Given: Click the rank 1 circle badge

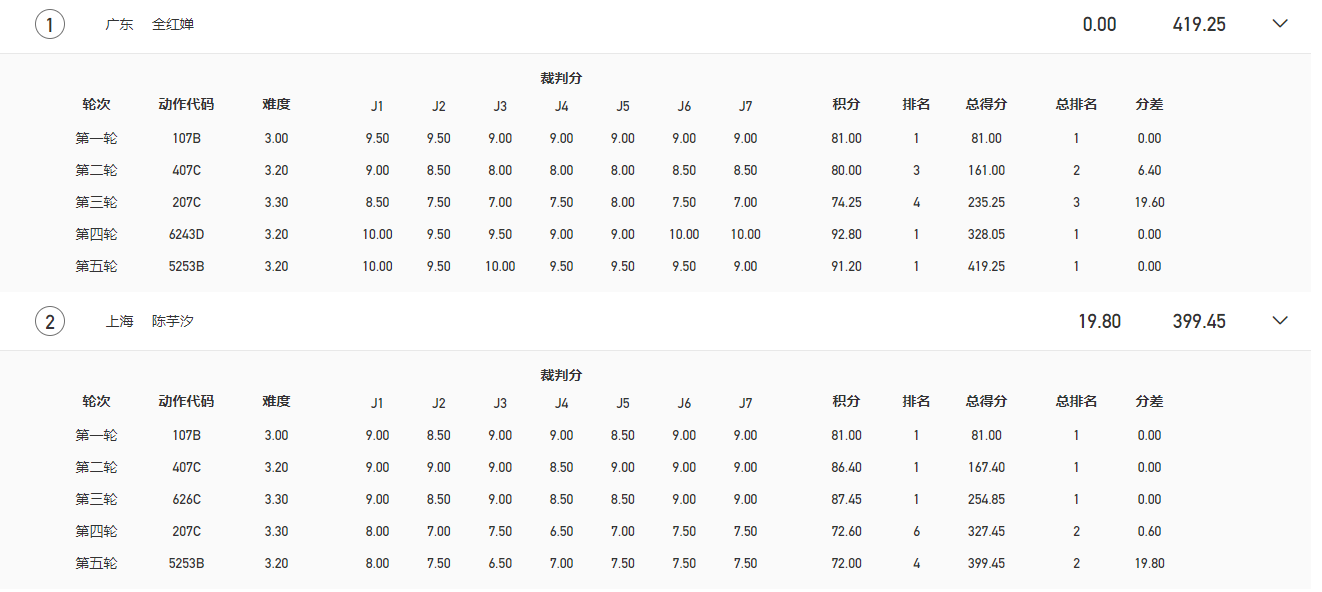Looking at the screenshot, I should pos(50,24).
